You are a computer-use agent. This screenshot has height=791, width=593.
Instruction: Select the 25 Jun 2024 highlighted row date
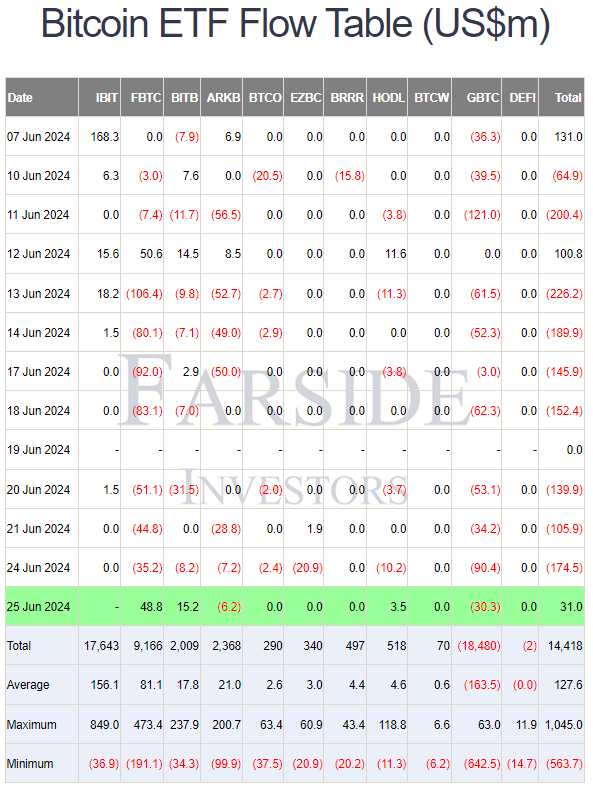tap(38, 606)
